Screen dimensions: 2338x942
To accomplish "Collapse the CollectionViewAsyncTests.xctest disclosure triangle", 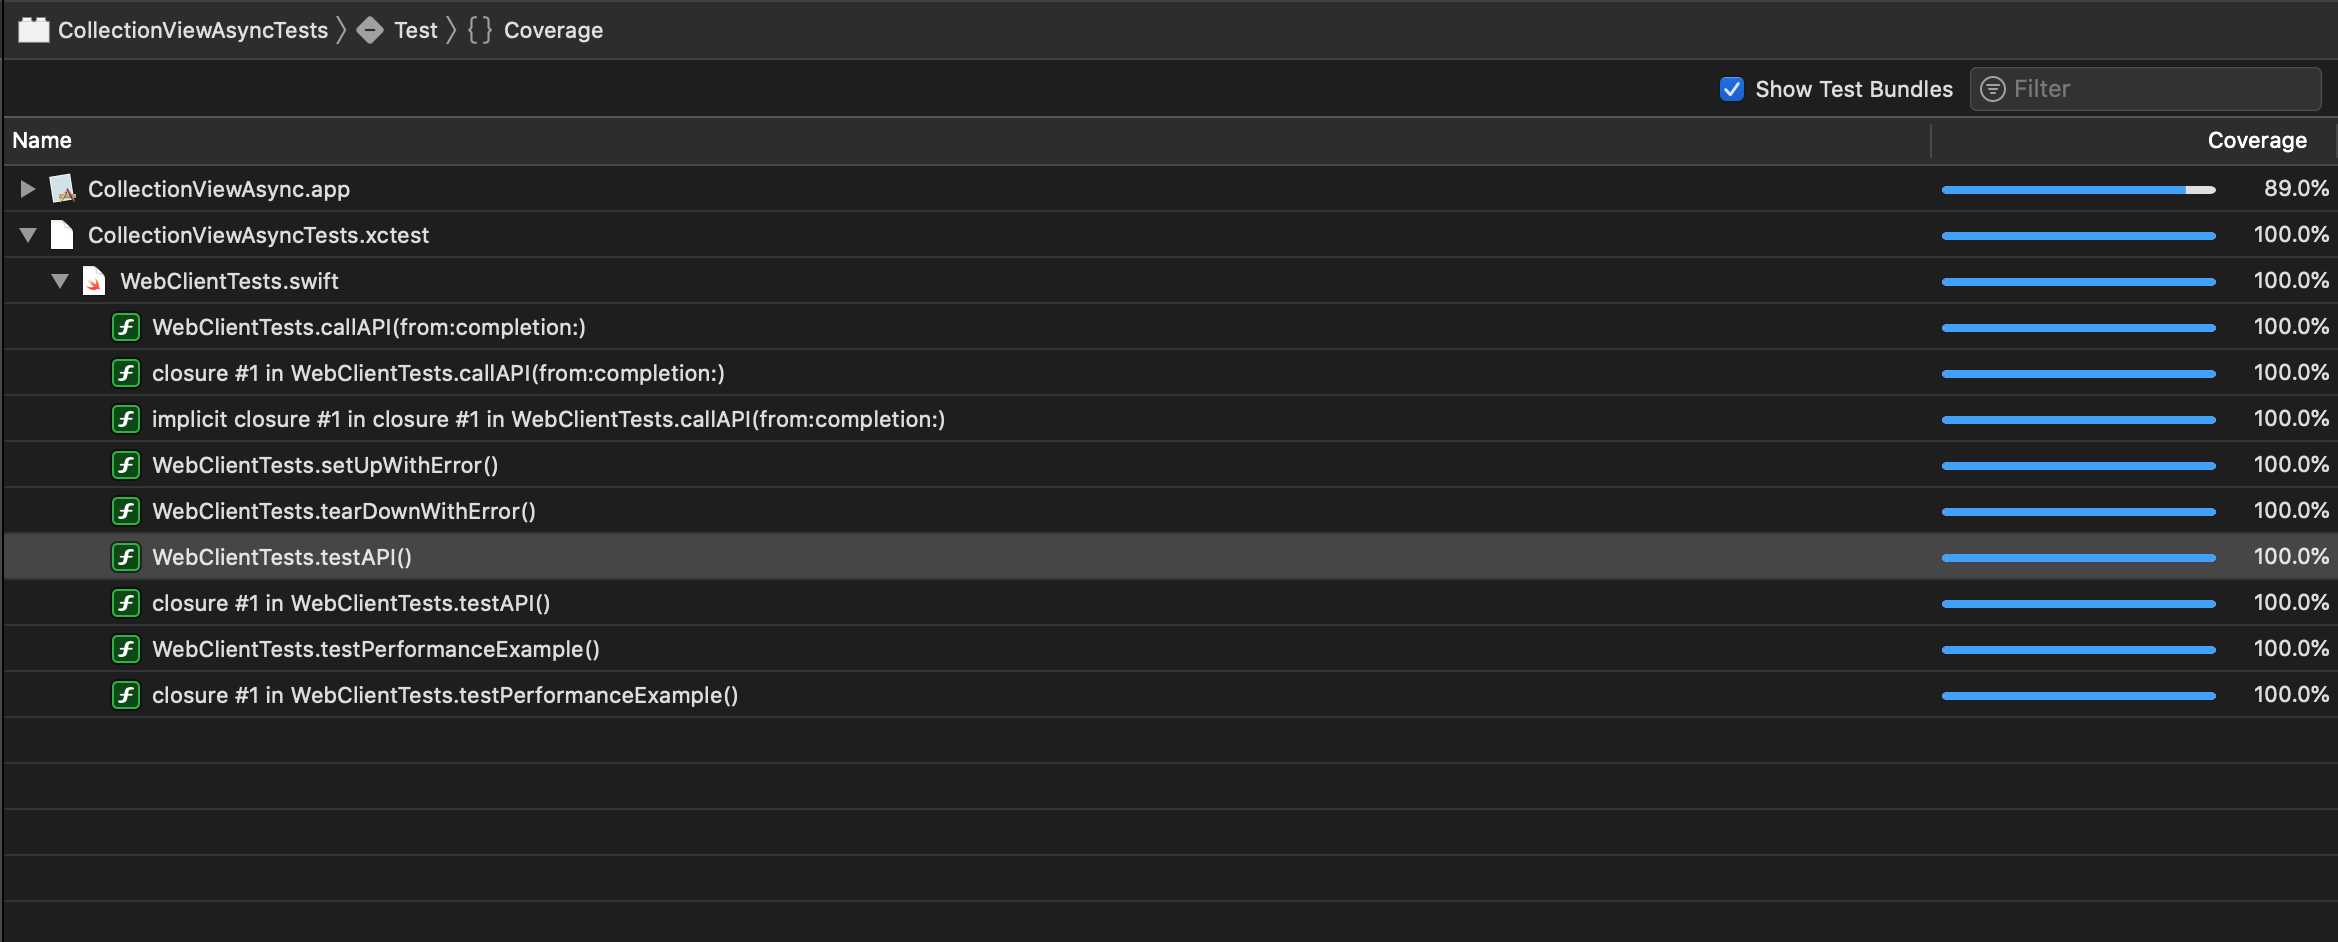I will pos(28,235).
